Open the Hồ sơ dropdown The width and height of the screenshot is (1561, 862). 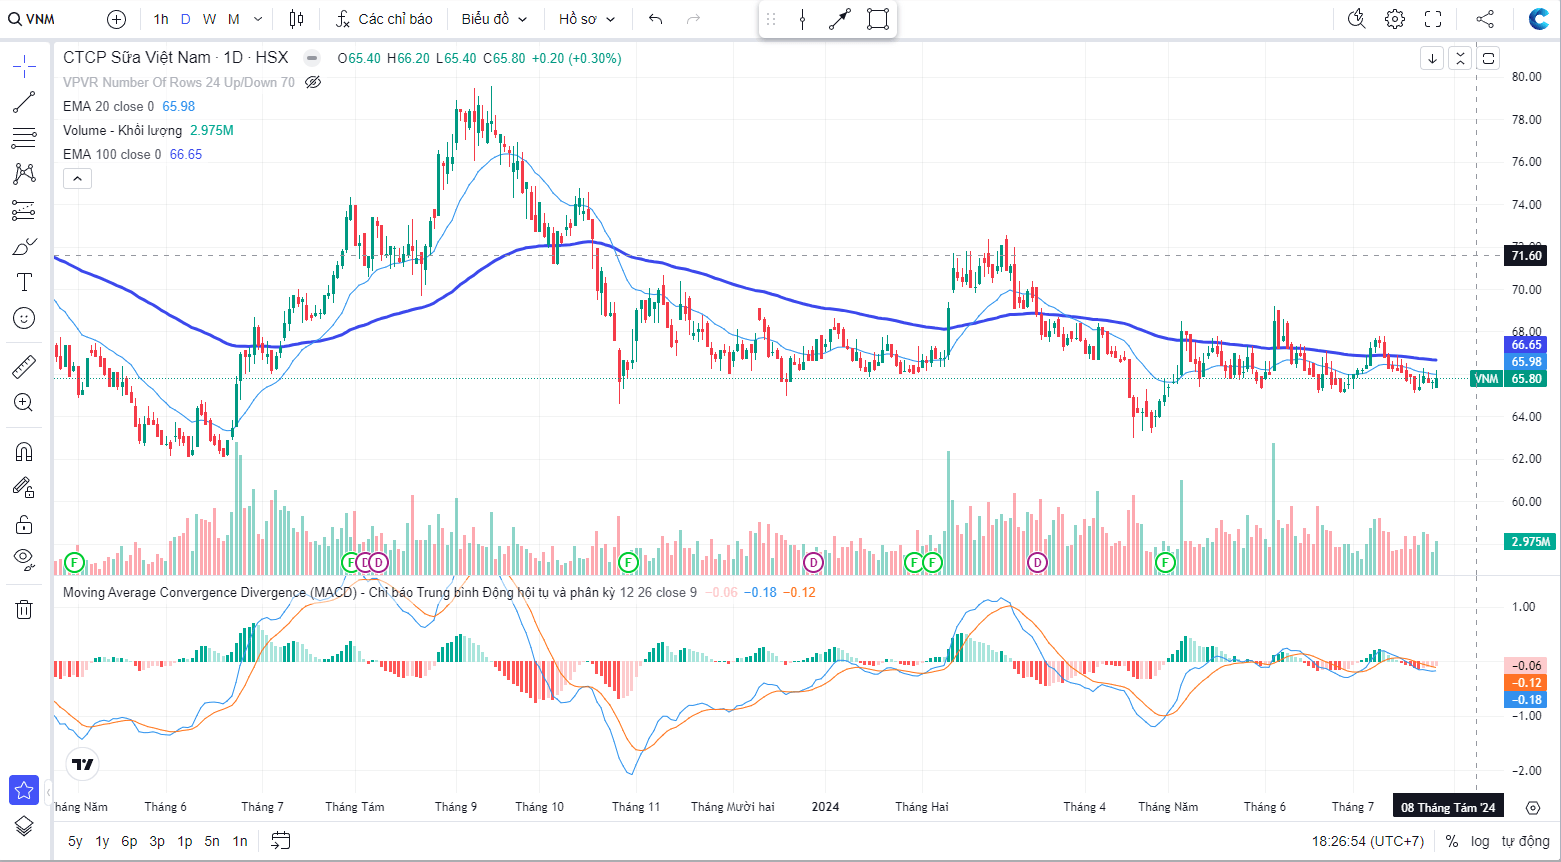click(587, 19)
